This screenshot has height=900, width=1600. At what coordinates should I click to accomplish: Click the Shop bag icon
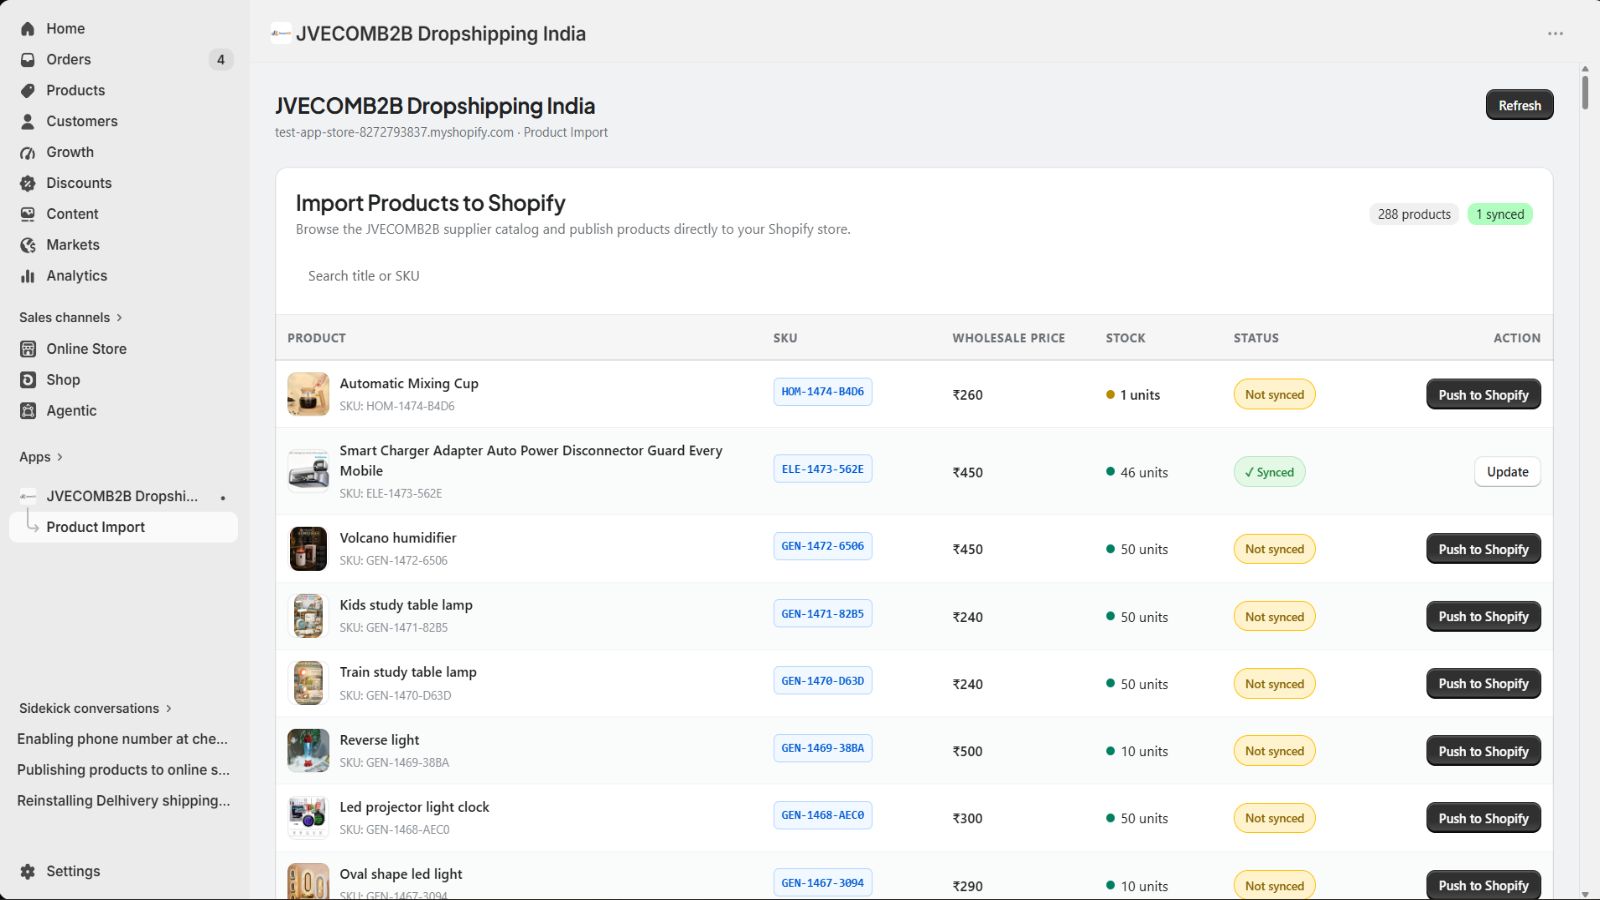[28, 380]
